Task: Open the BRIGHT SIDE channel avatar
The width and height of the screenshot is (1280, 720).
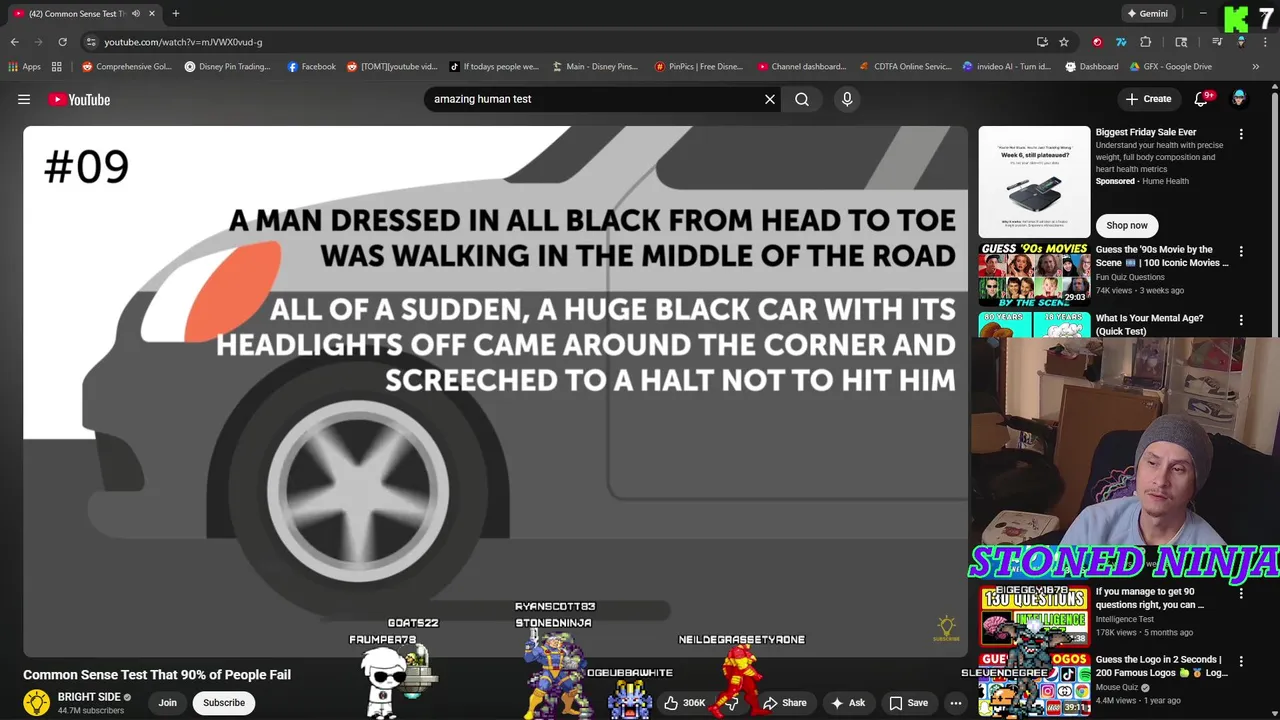Action: [37, 702]
